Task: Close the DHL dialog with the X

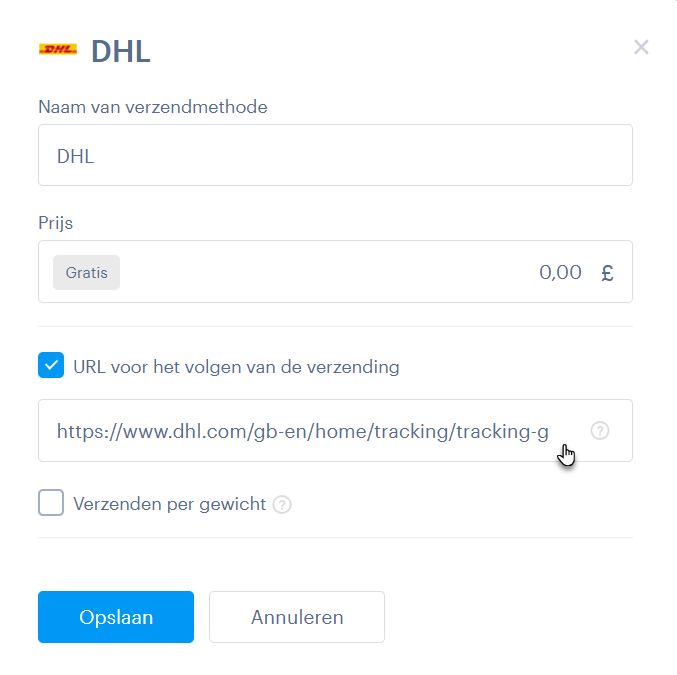Action: pyautogui.click(x=641, y=47)
